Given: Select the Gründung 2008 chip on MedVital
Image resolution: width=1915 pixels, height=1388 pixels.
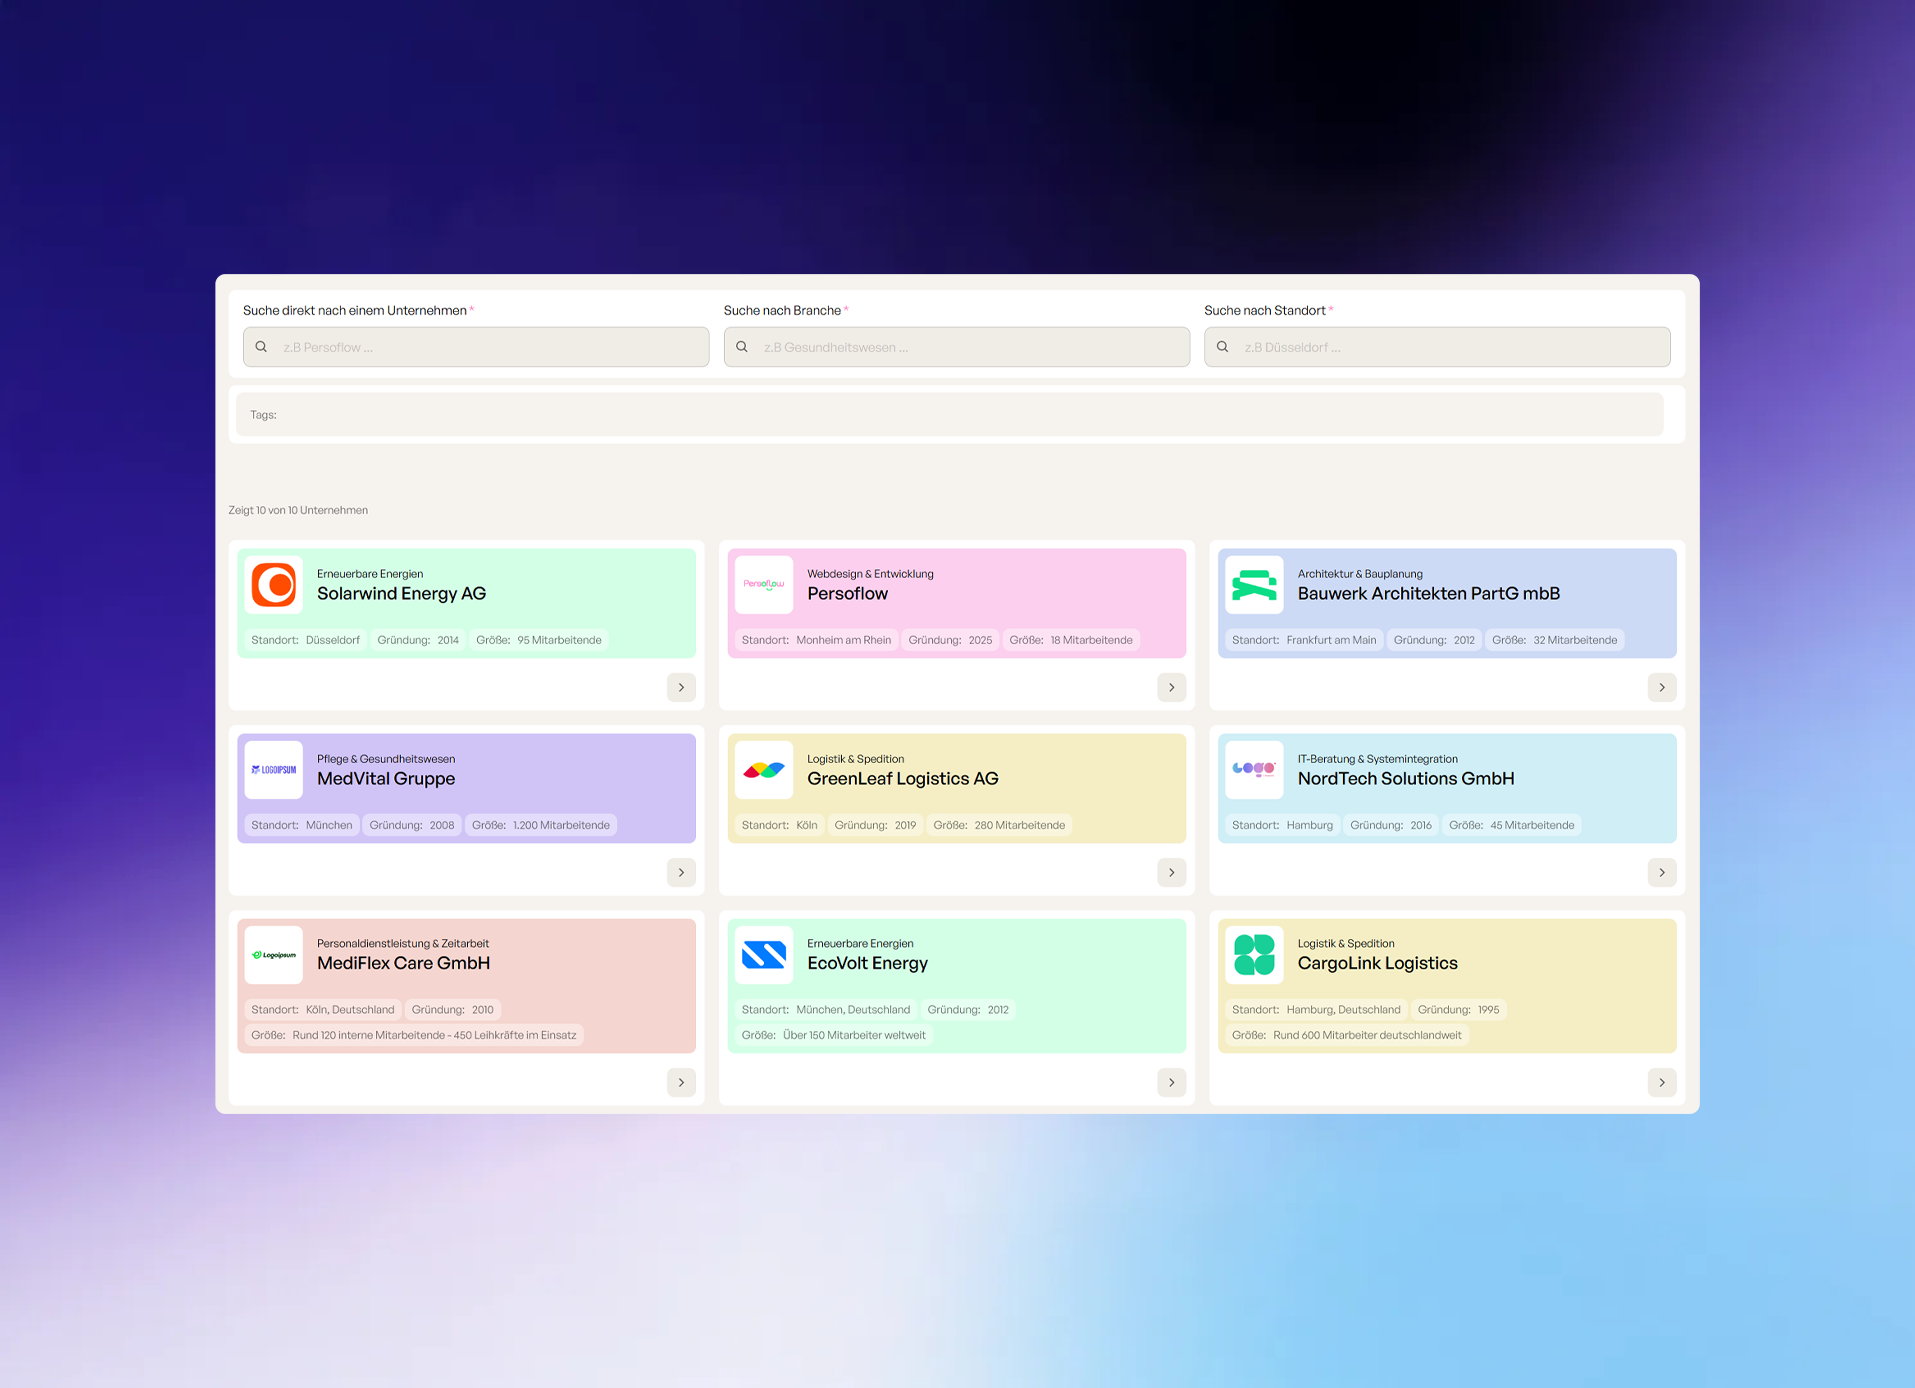Looking at the screenshot, I should (411, 824).
